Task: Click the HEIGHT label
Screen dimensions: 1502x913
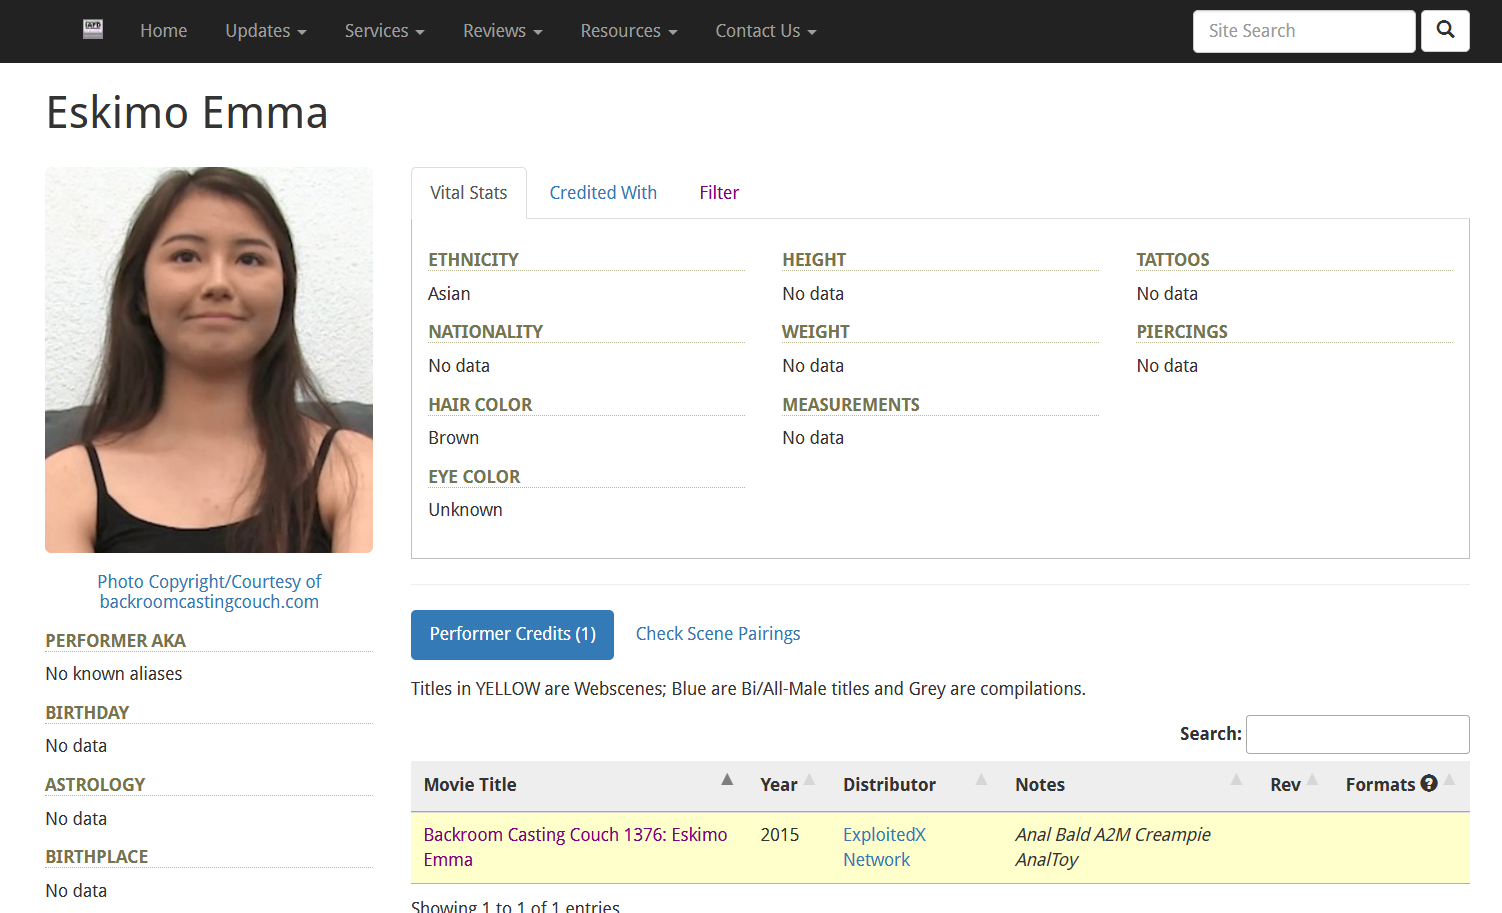Action: [x=814, y=260]
